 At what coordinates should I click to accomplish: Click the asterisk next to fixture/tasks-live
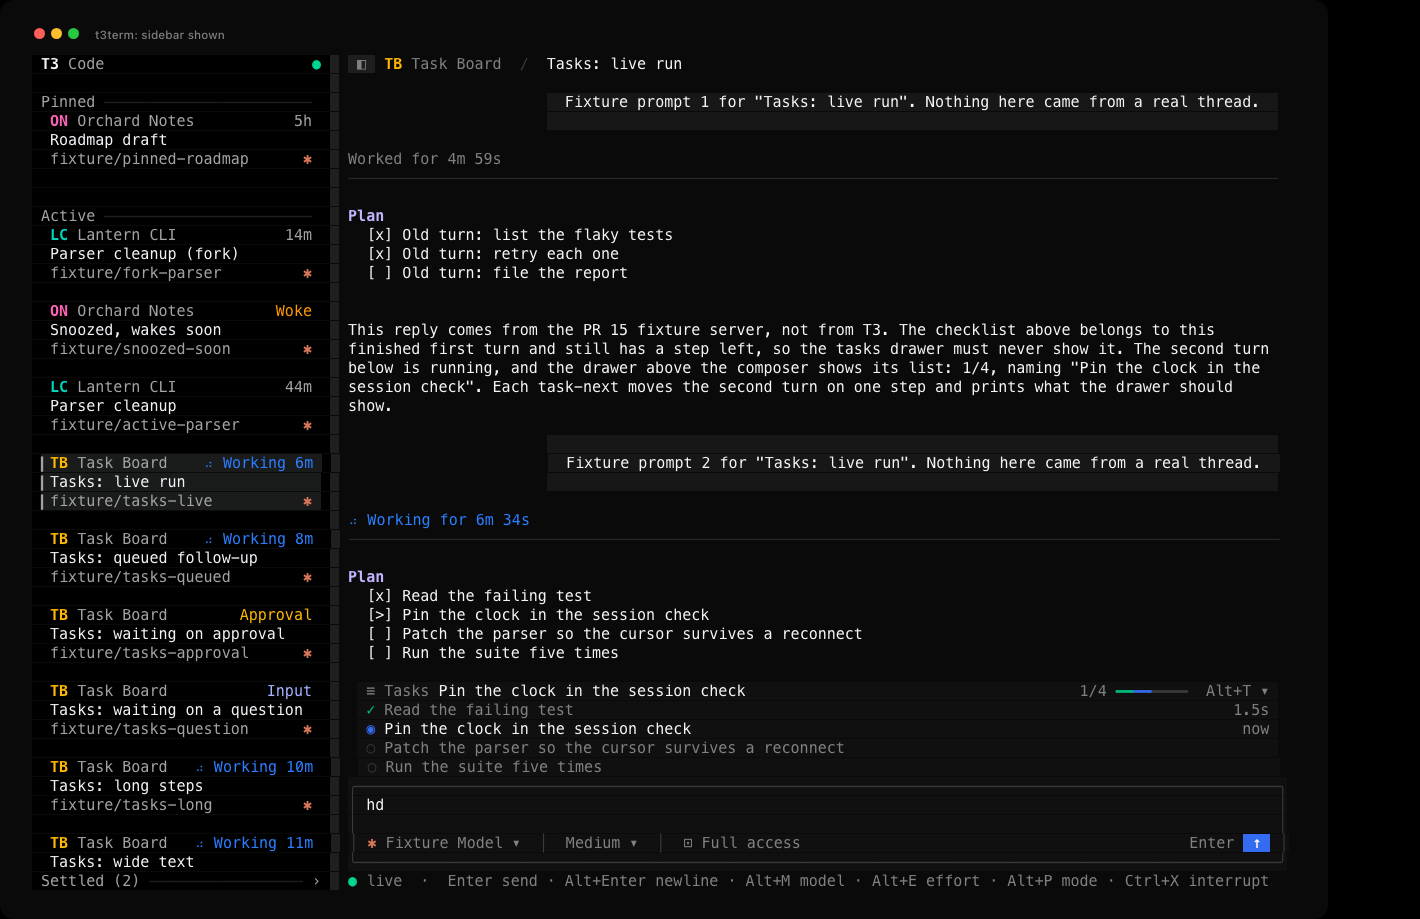pyautogui.click(x=307, y=501)
